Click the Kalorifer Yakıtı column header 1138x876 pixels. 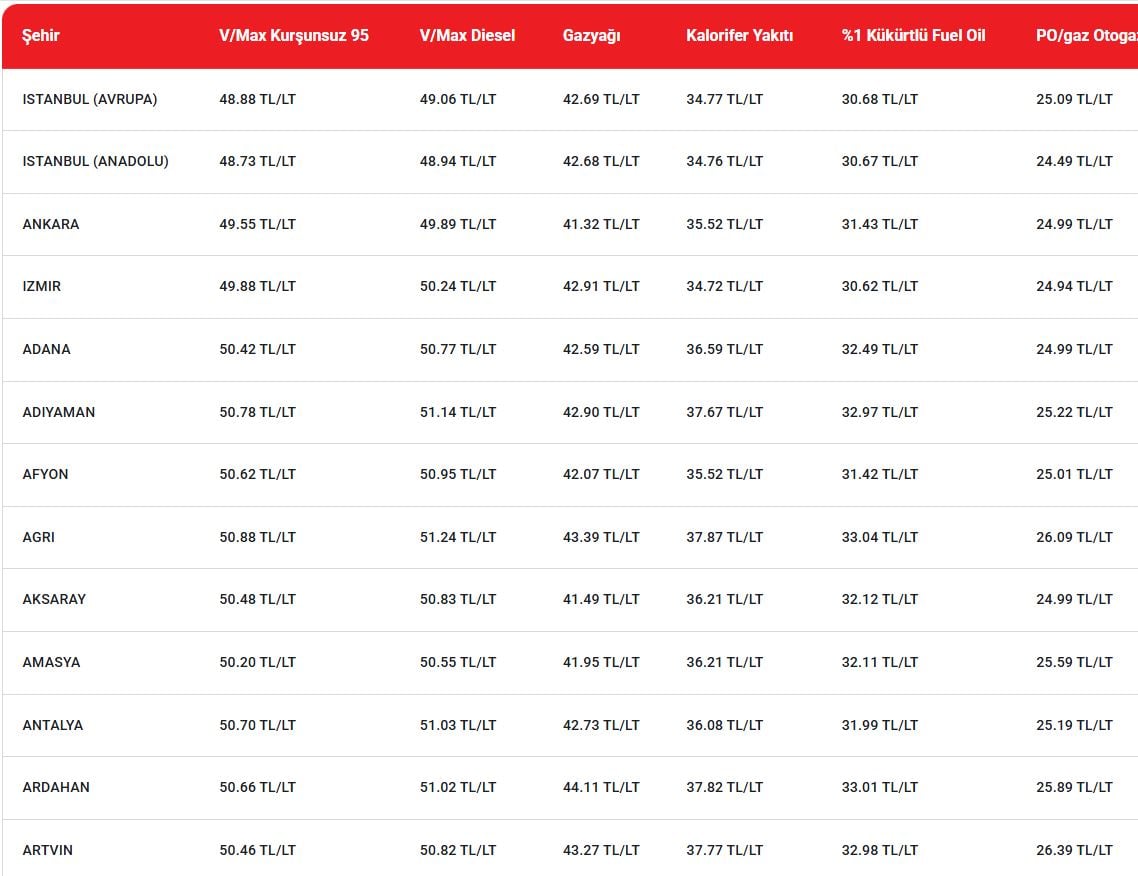(x=740, y=36)
